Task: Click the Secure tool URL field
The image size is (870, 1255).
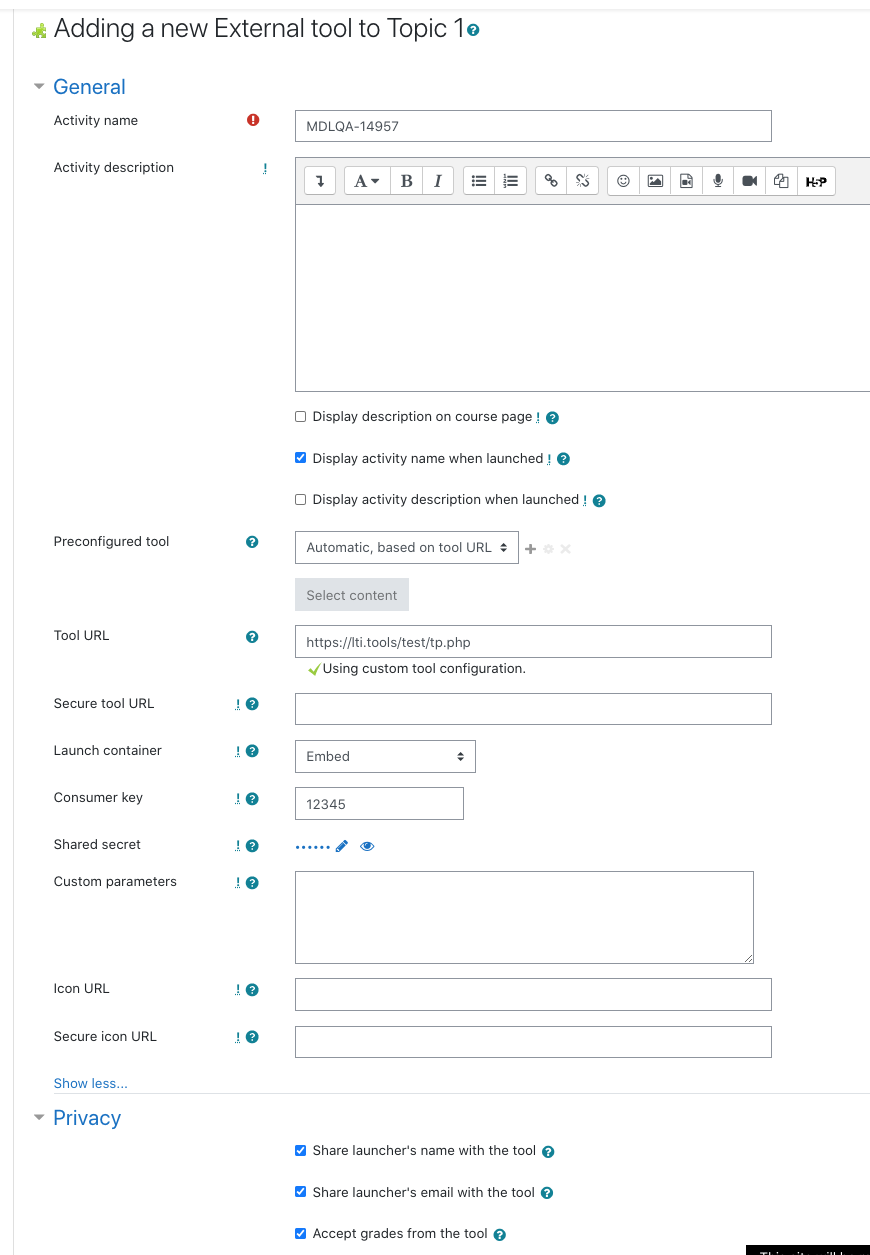Action: 533,709
